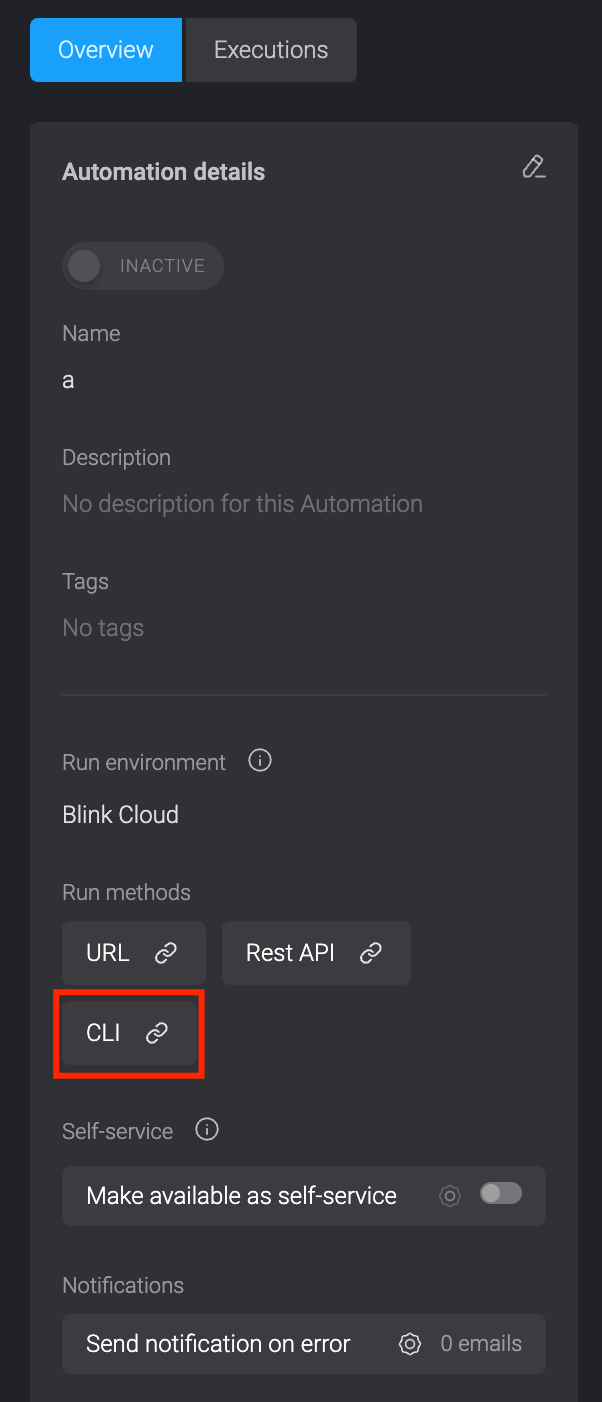The width and height of the screenshot is (602, 1402).
Task: Click the automation name value 'a'
Action: [68, 380]
